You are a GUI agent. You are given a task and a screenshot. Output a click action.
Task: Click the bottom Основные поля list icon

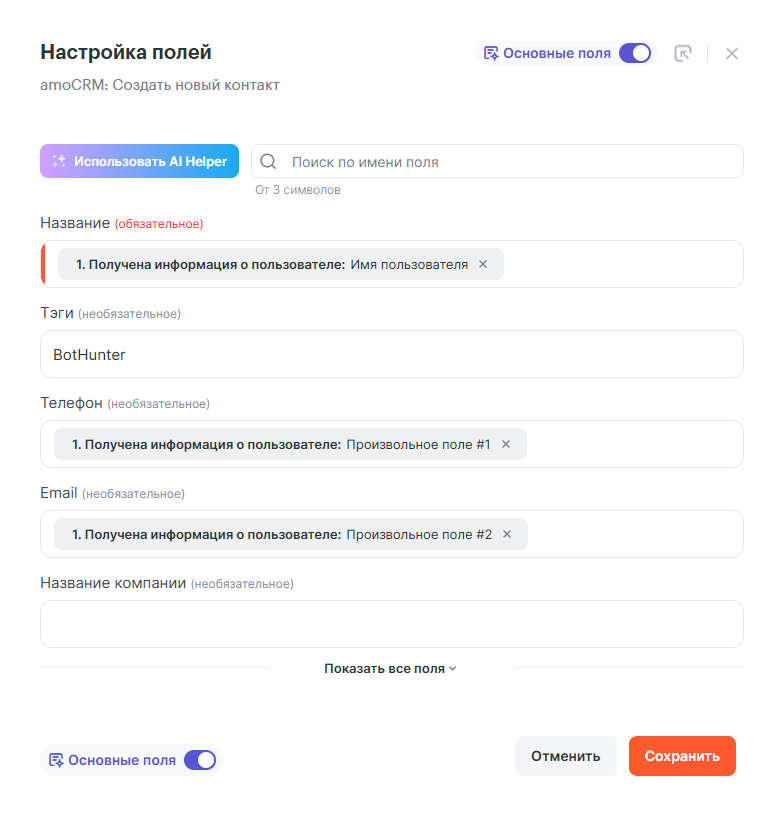click(56, 760)
